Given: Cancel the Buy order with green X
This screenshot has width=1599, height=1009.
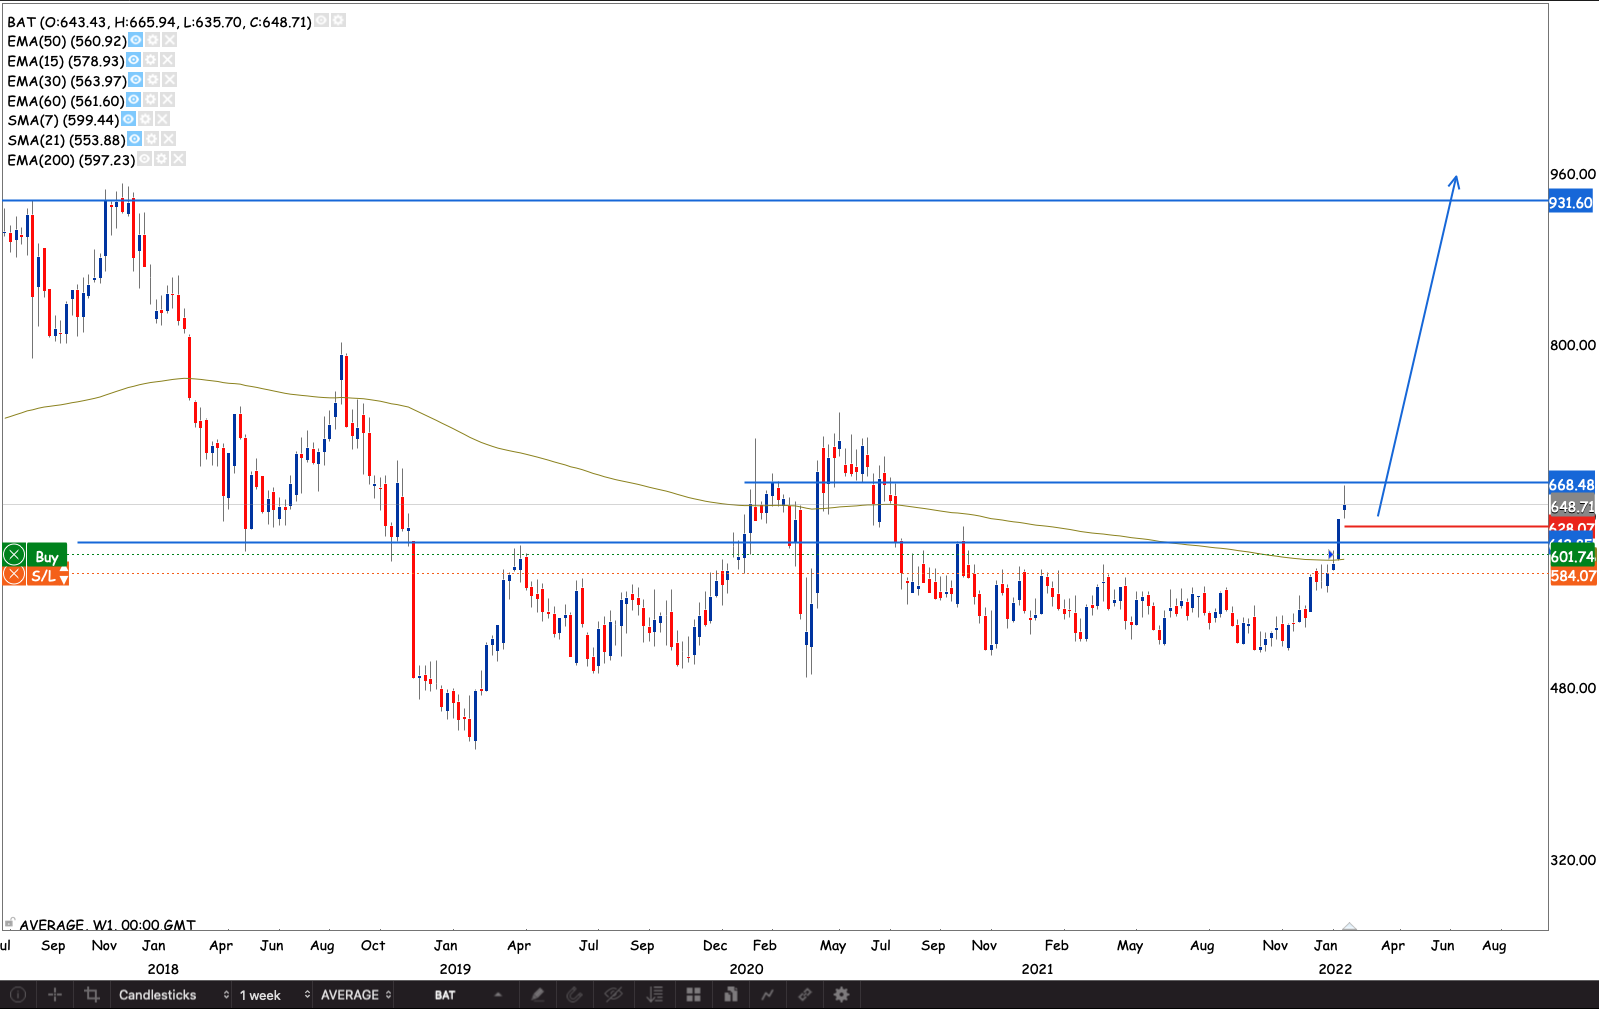Looking at the screenshot, I should point(14,556).
